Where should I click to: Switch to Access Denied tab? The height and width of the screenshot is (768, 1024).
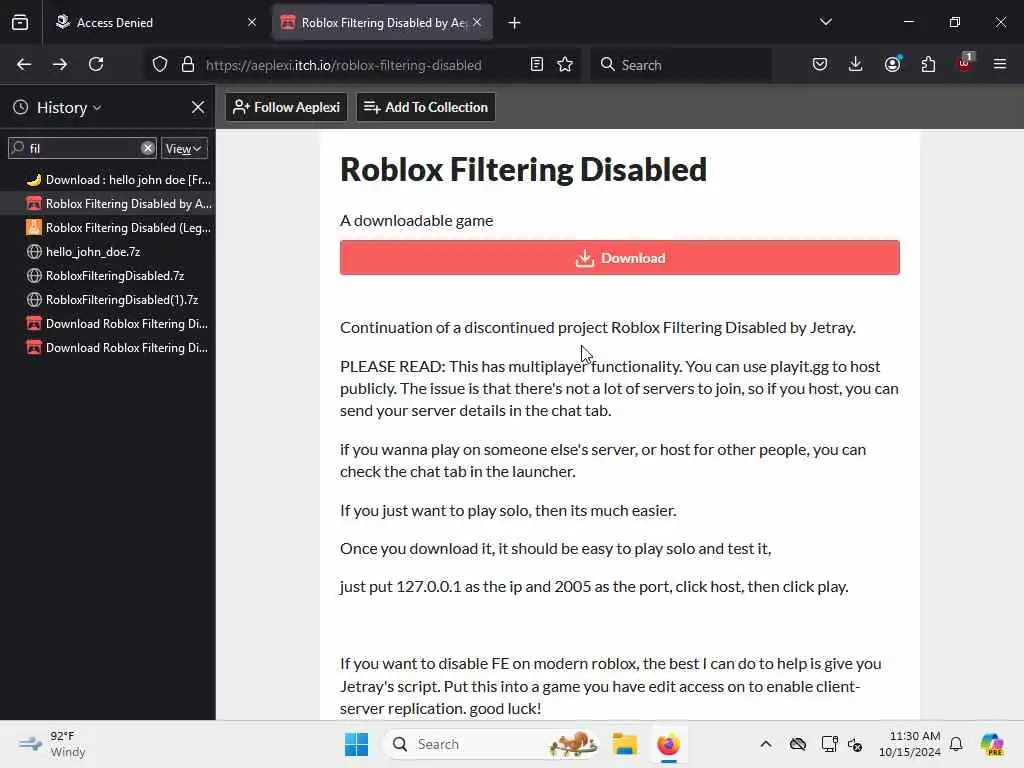pyautogui.click(x=153, y=22)
